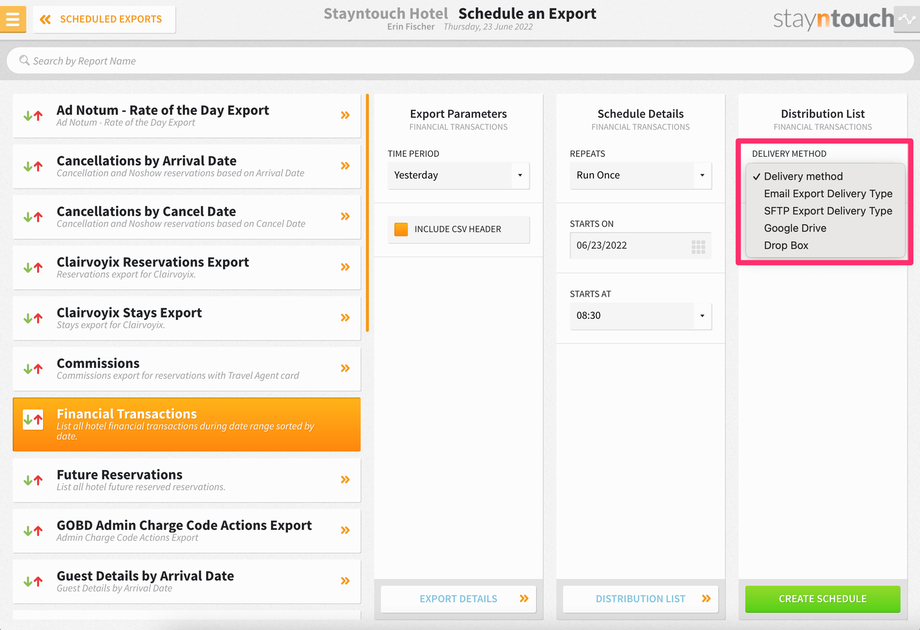Click export icon for Commissions

(x=33, y=368)
